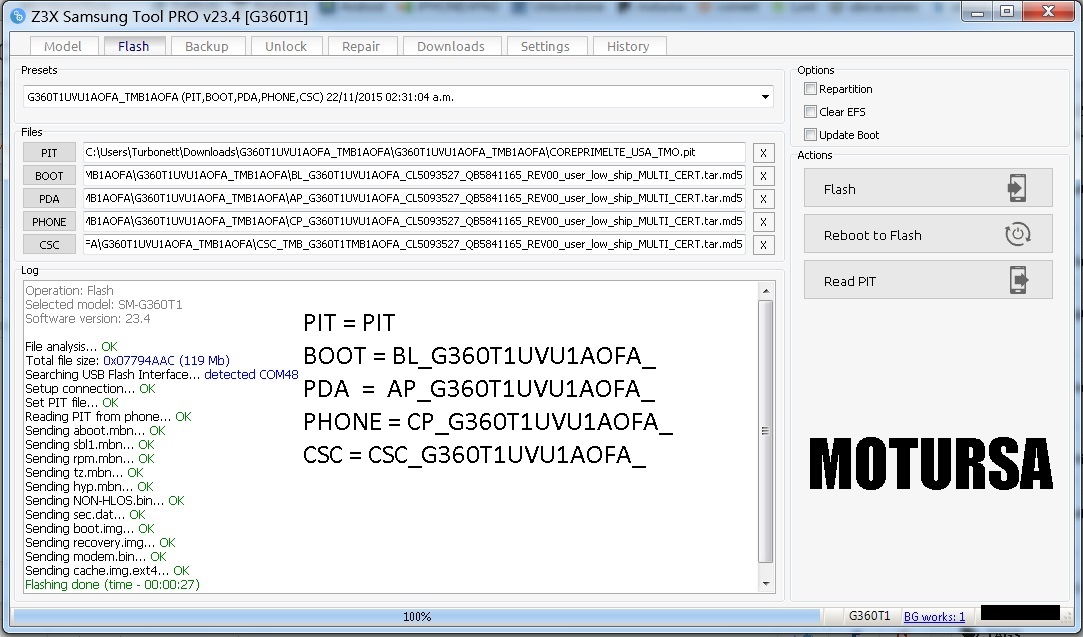
Task: Click the G360T1 status bar model label
Action: point(869,616)
